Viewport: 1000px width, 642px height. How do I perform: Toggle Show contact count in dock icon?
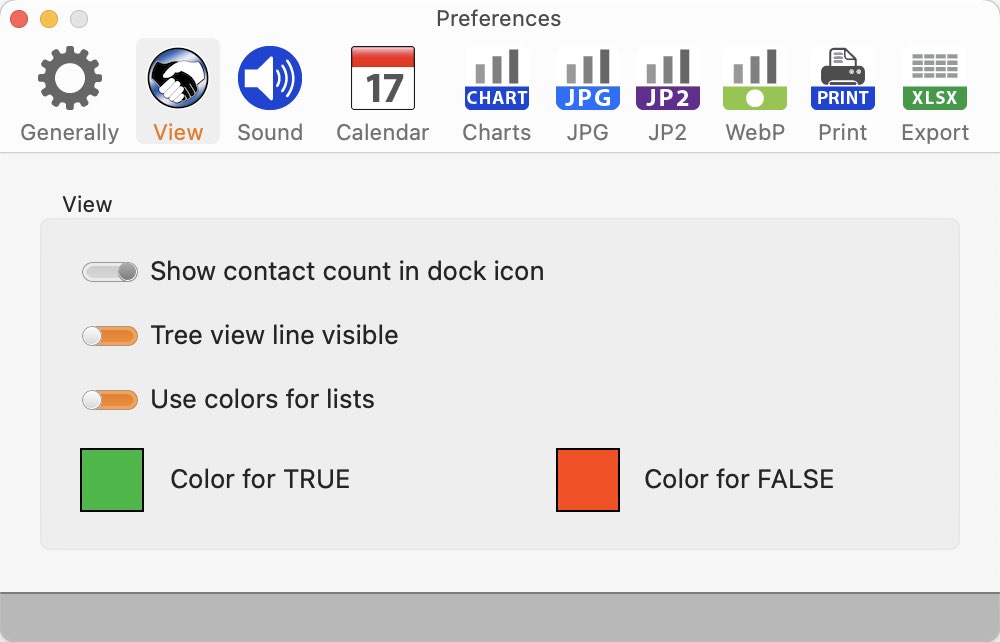coord(110,272)
